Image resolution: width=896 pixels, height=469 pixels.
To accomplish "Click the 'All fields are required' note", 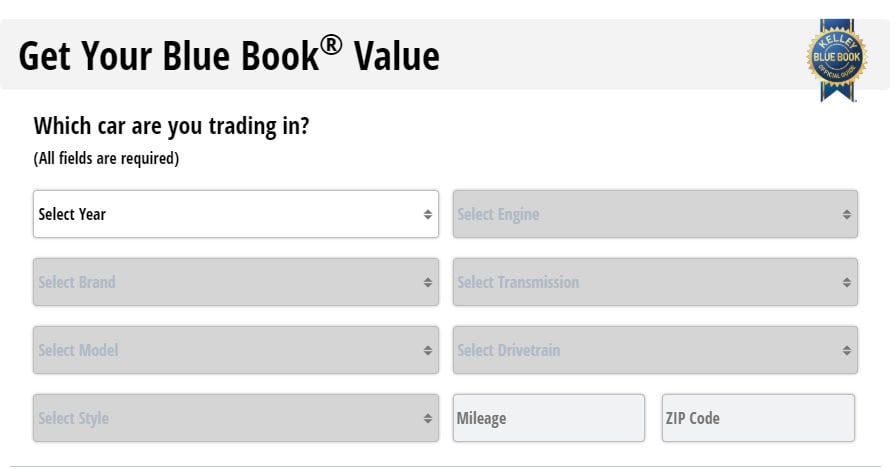I will tap(106, 158).
